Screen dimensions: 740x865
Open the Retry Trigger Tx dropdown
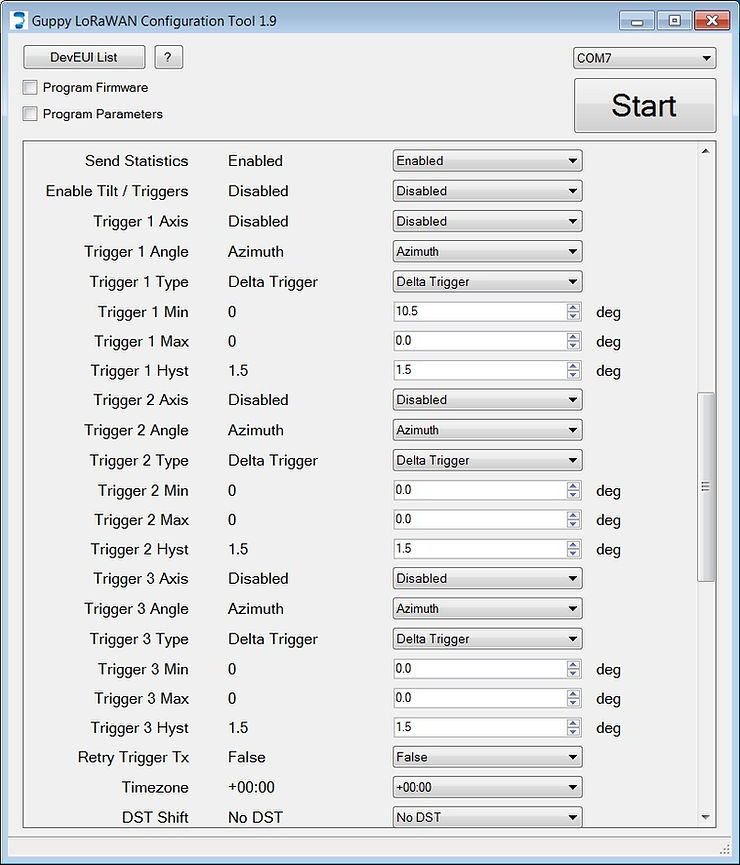pos(487,757)
